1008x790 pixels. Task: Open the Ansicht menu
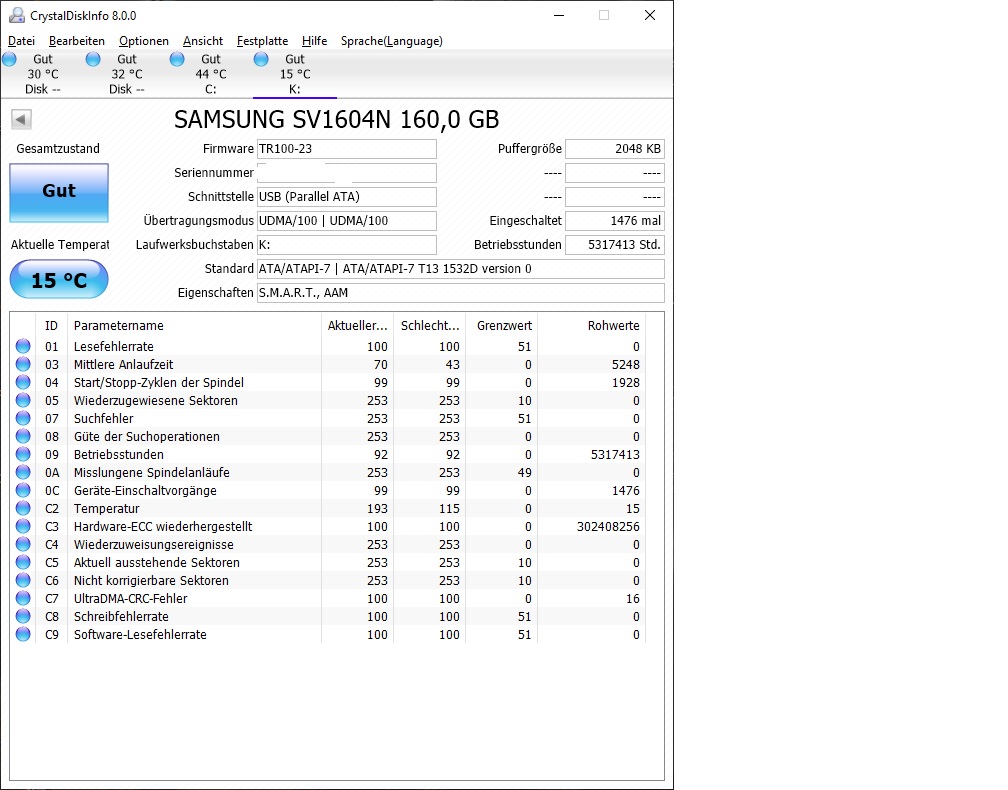(x=202, y=41)
